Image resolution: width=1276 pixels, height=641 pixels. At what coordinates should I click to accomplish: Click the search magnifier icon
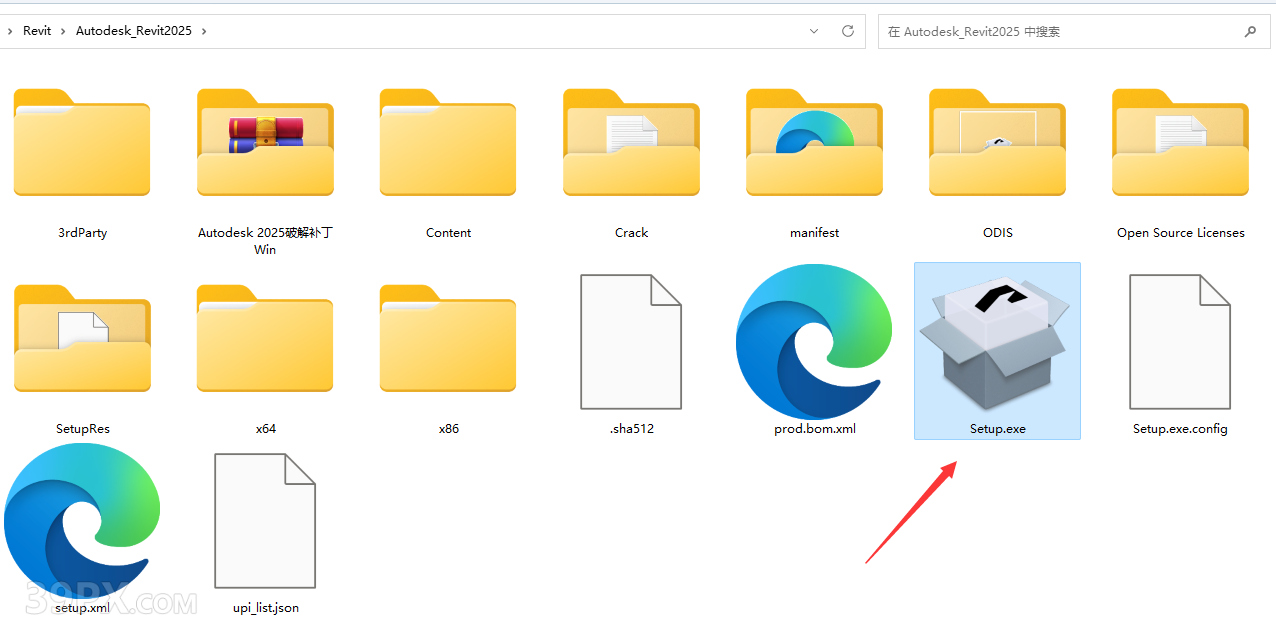[x=1250, y=31]
